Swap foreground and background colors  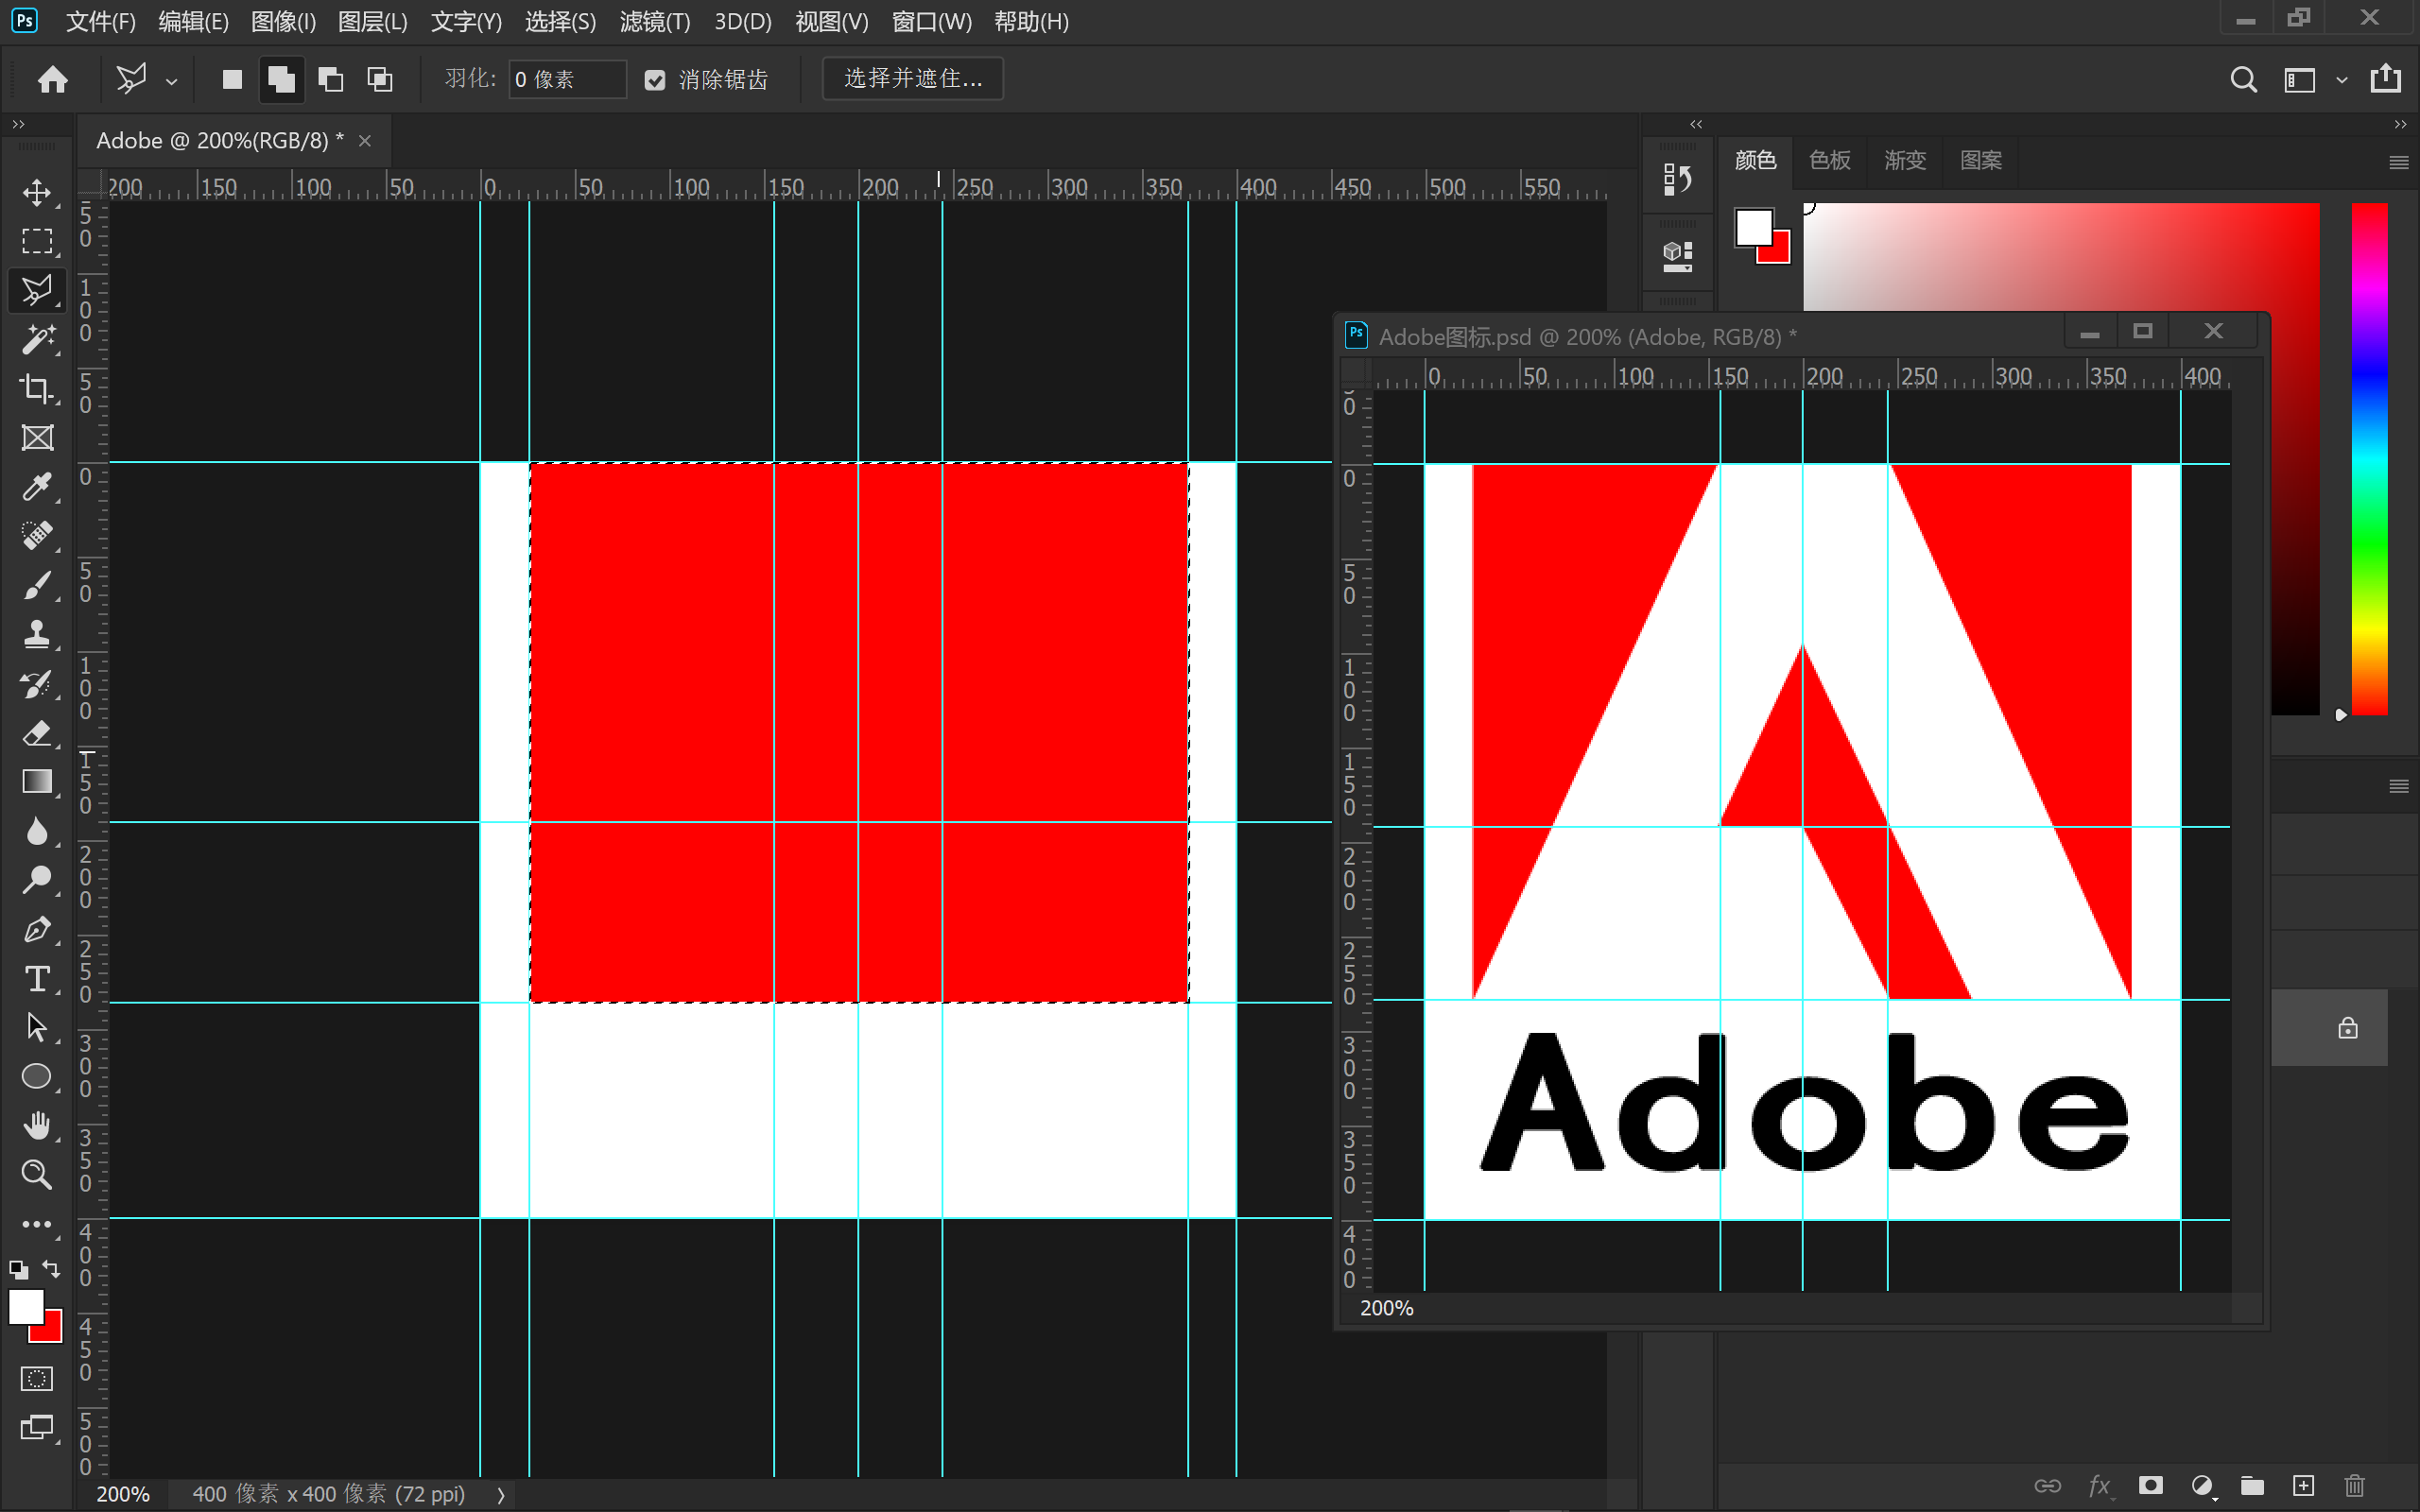coord(51,1269)
